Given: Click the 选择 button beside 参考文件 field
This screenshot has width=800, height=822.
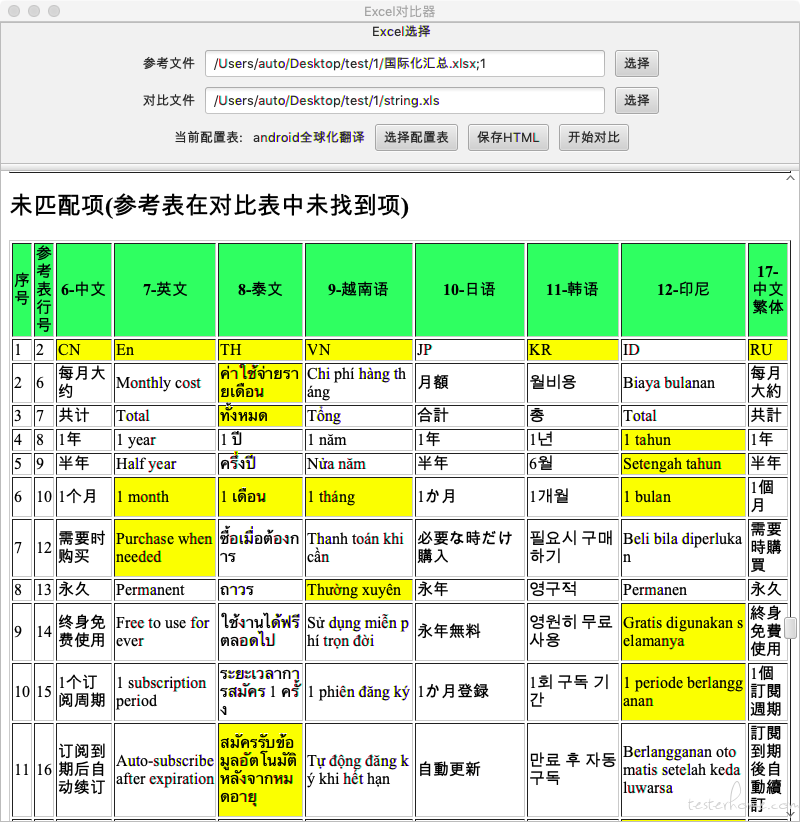Looking at the screenshot, I should [636, 63].
